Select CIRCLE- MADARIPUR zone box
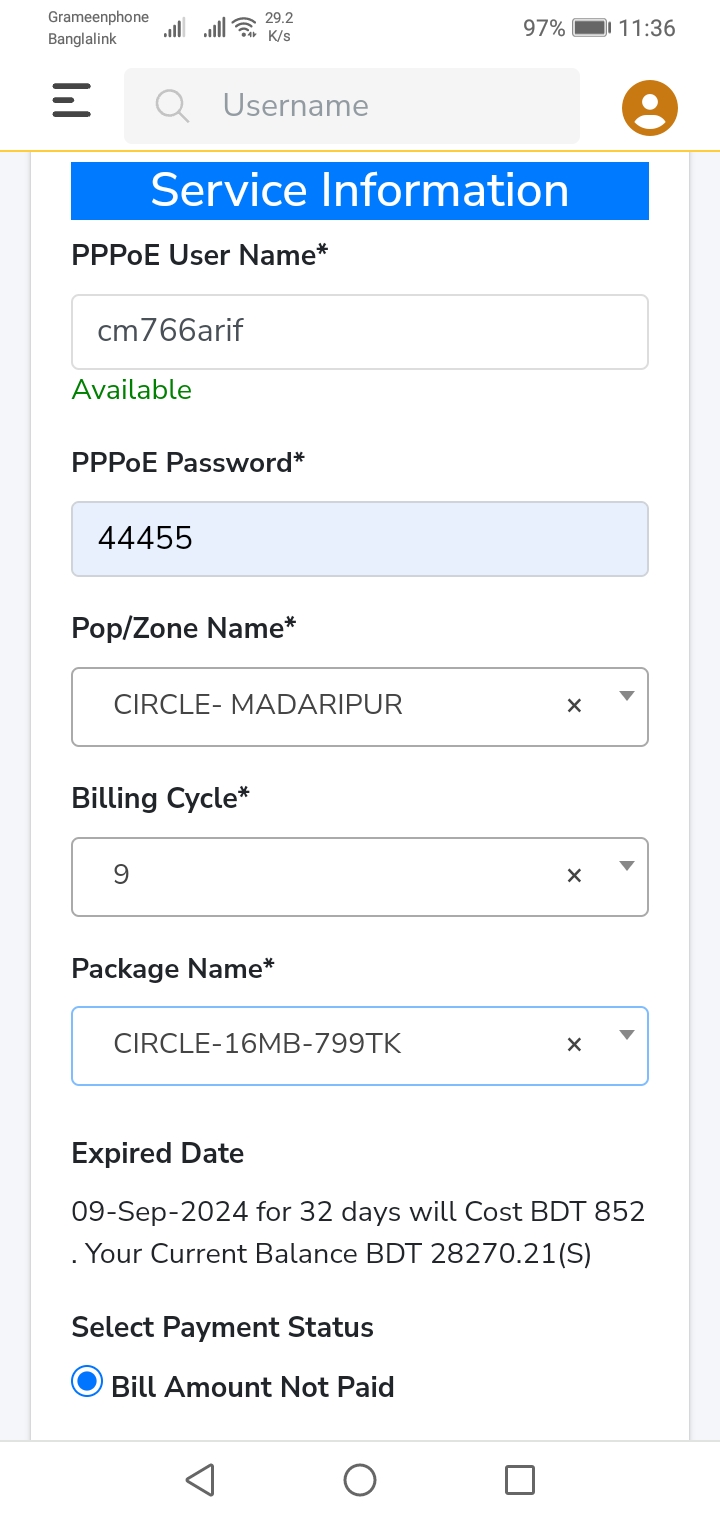This screenshot has width=720, height=1520. (360, 706)
